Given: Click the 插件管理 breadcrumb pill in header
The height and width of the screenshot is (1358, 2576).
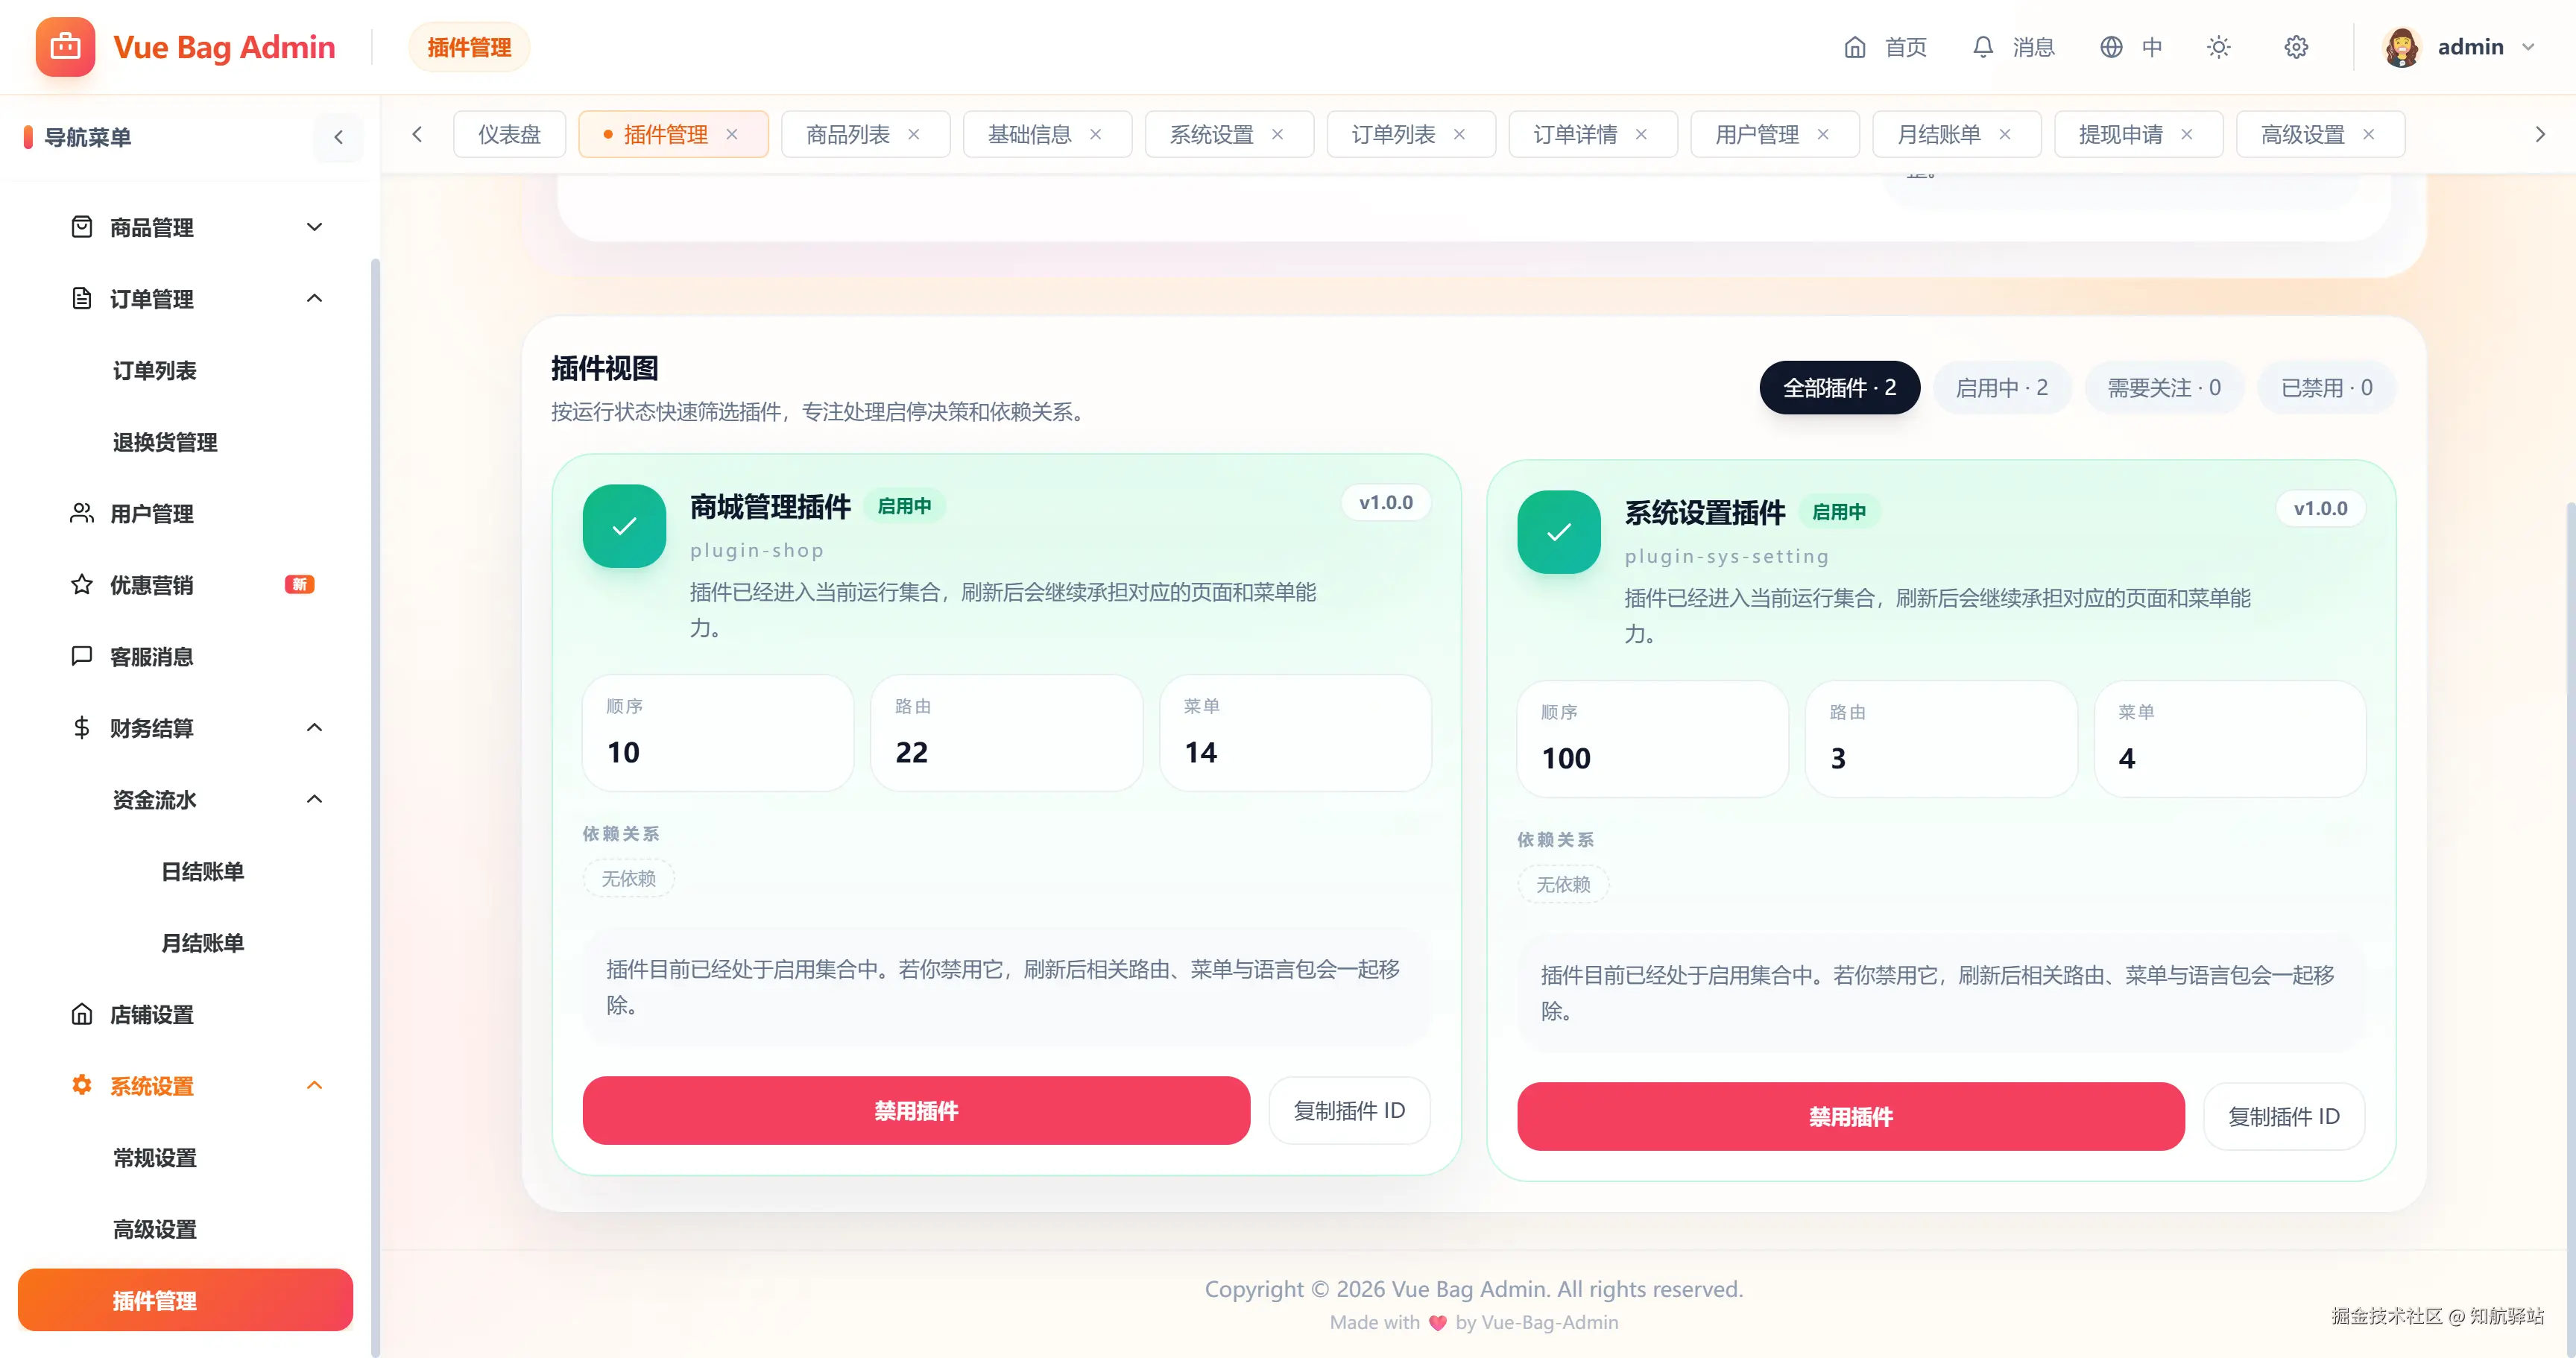Looking at the screenshot, I should [469, 47].
